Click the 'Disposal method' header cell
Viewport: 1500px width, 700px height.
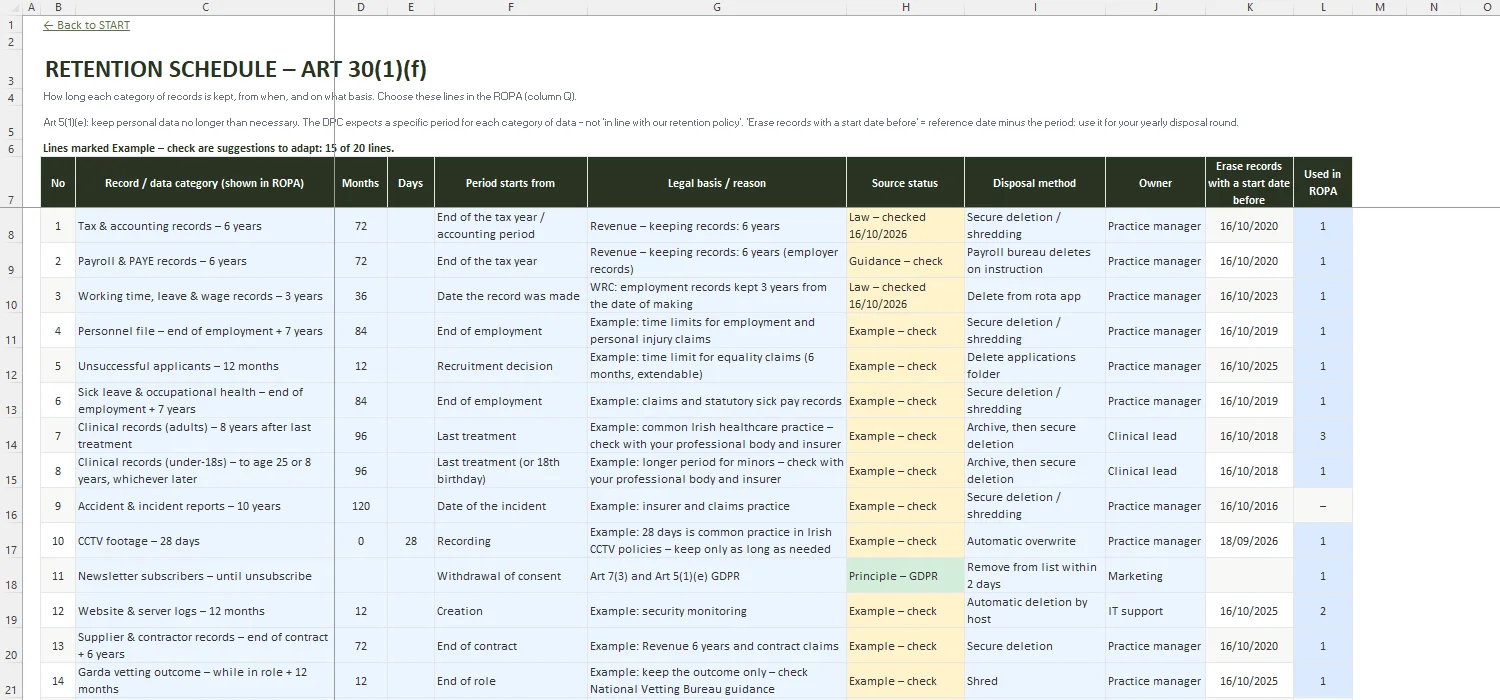point(1035,183)
